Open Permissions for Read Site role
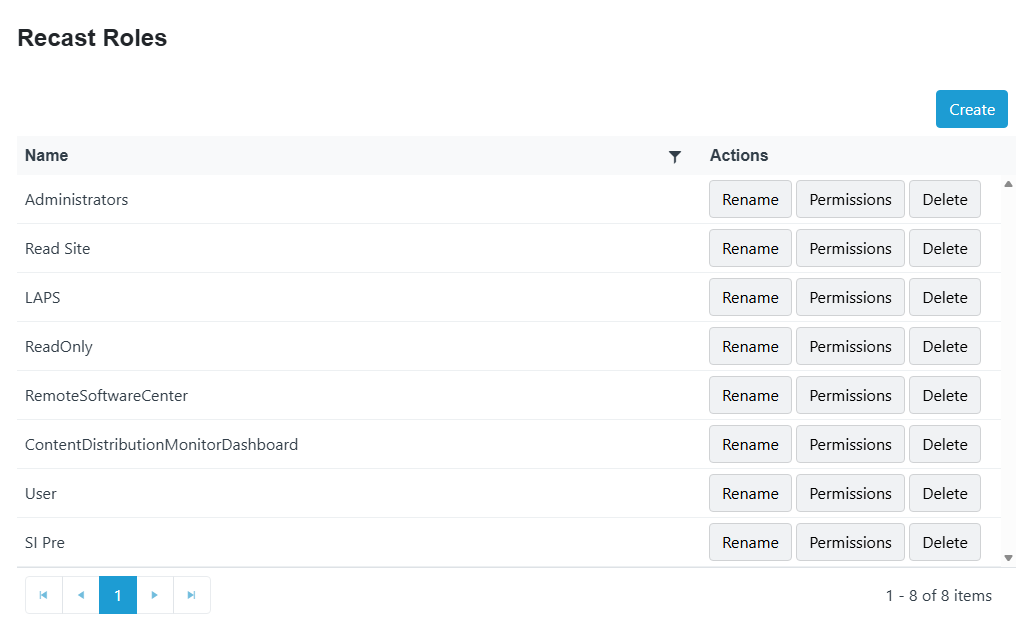The image size is (1032, 621). 850,249
